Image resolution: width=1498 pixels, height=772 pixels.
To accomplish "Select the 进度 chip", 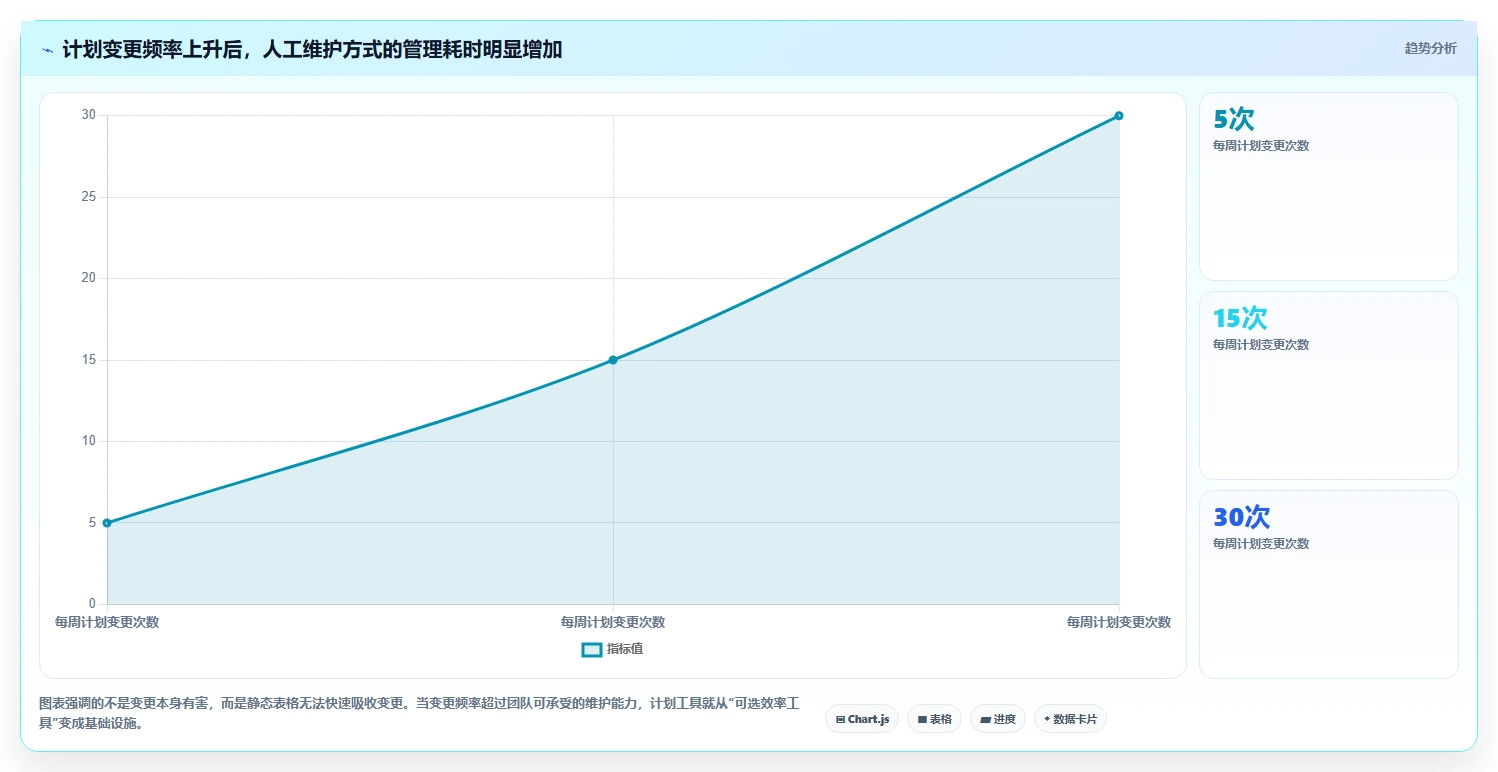I will coord(997,719).
